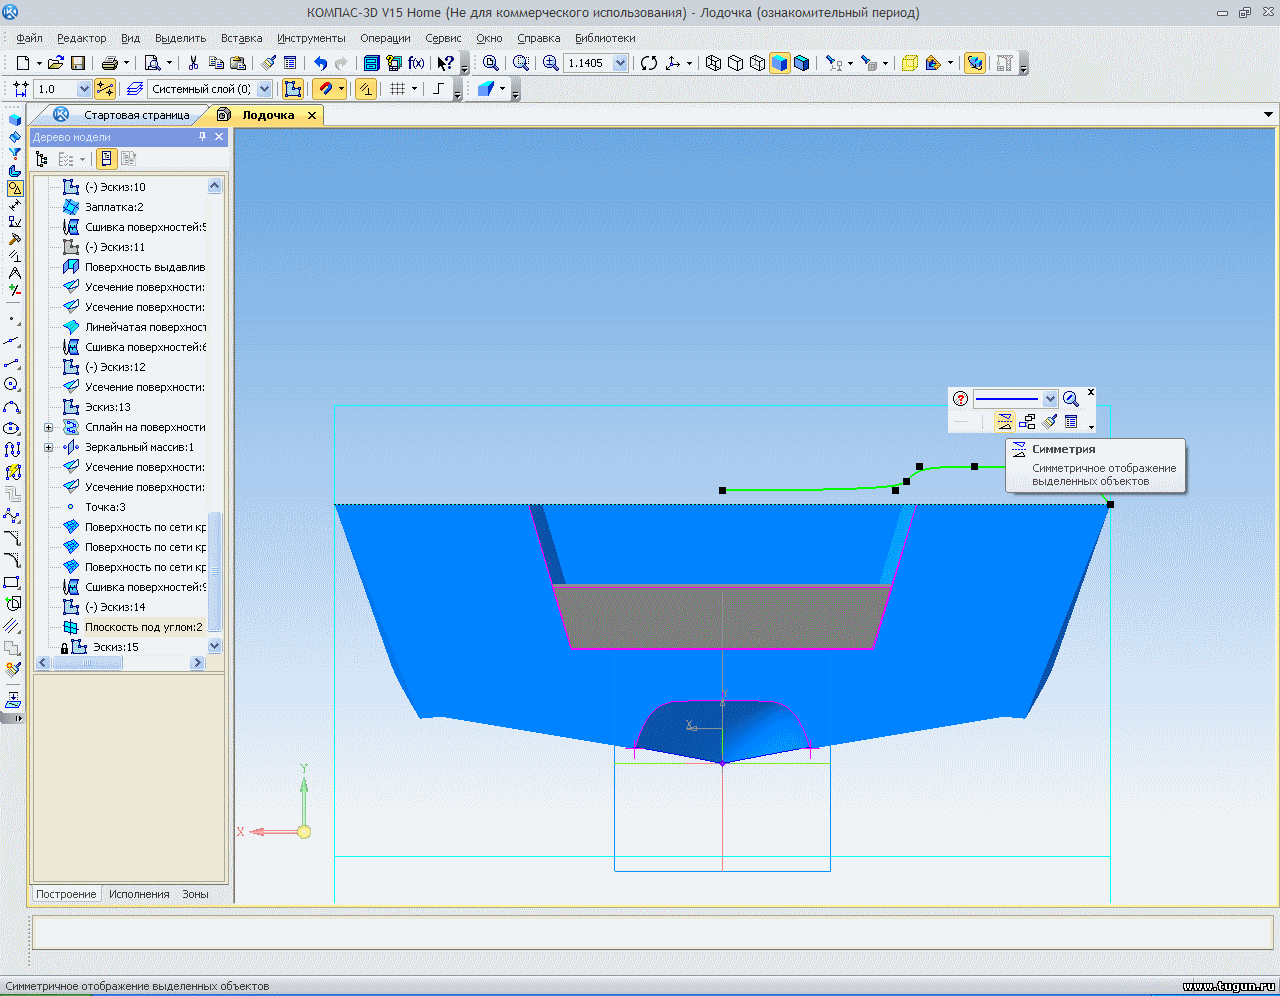
Task: Click the context help arrow-question icon
Action: 446,63
